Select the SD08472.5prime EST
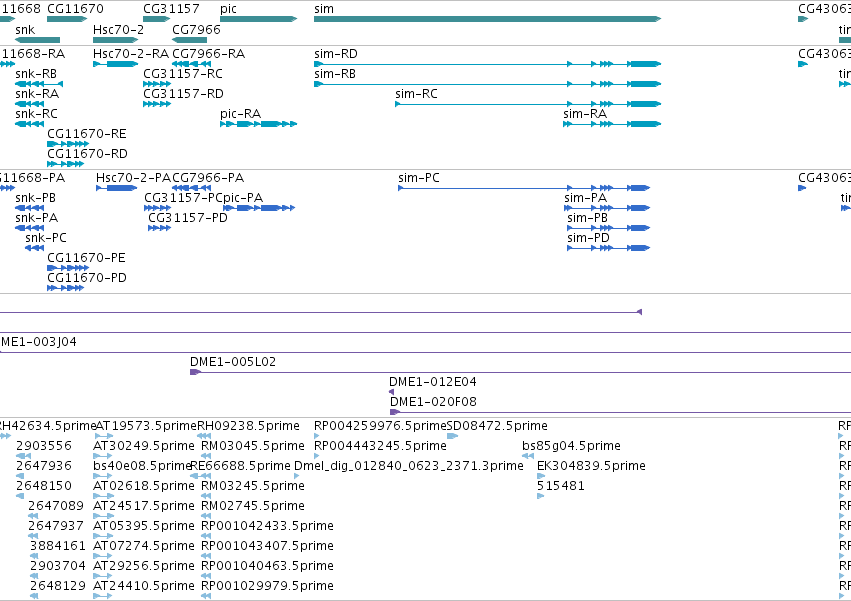This screenshot has width=851, height=601. point(453,436)
